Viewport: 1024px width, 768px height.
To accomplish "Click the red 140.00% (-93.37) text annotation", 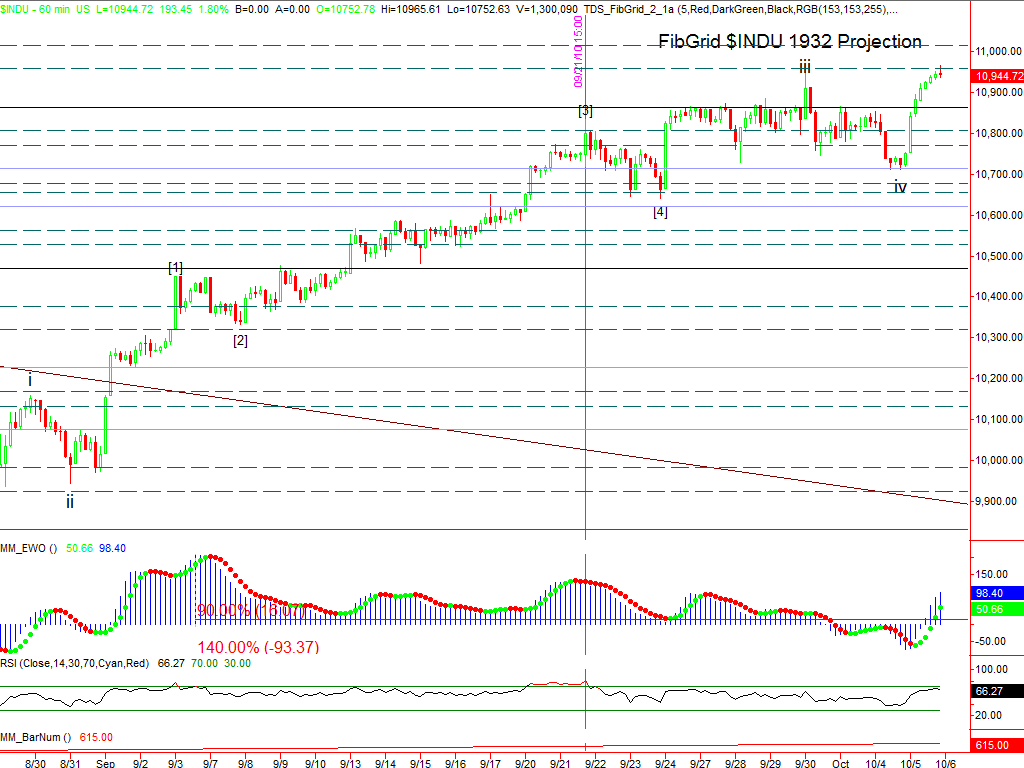I will [258, 647].
